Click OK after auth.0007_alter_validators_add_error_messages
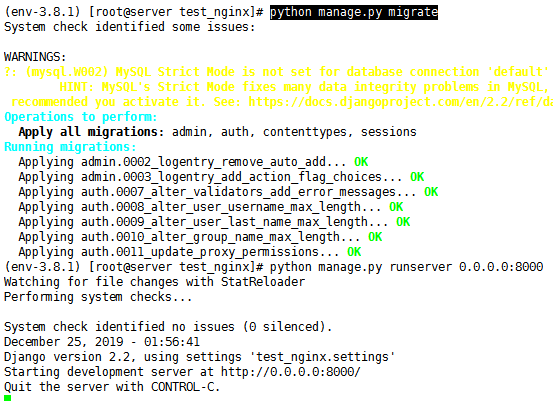Image resolution: width=553 pixels, height=401 pixels. 431,192
